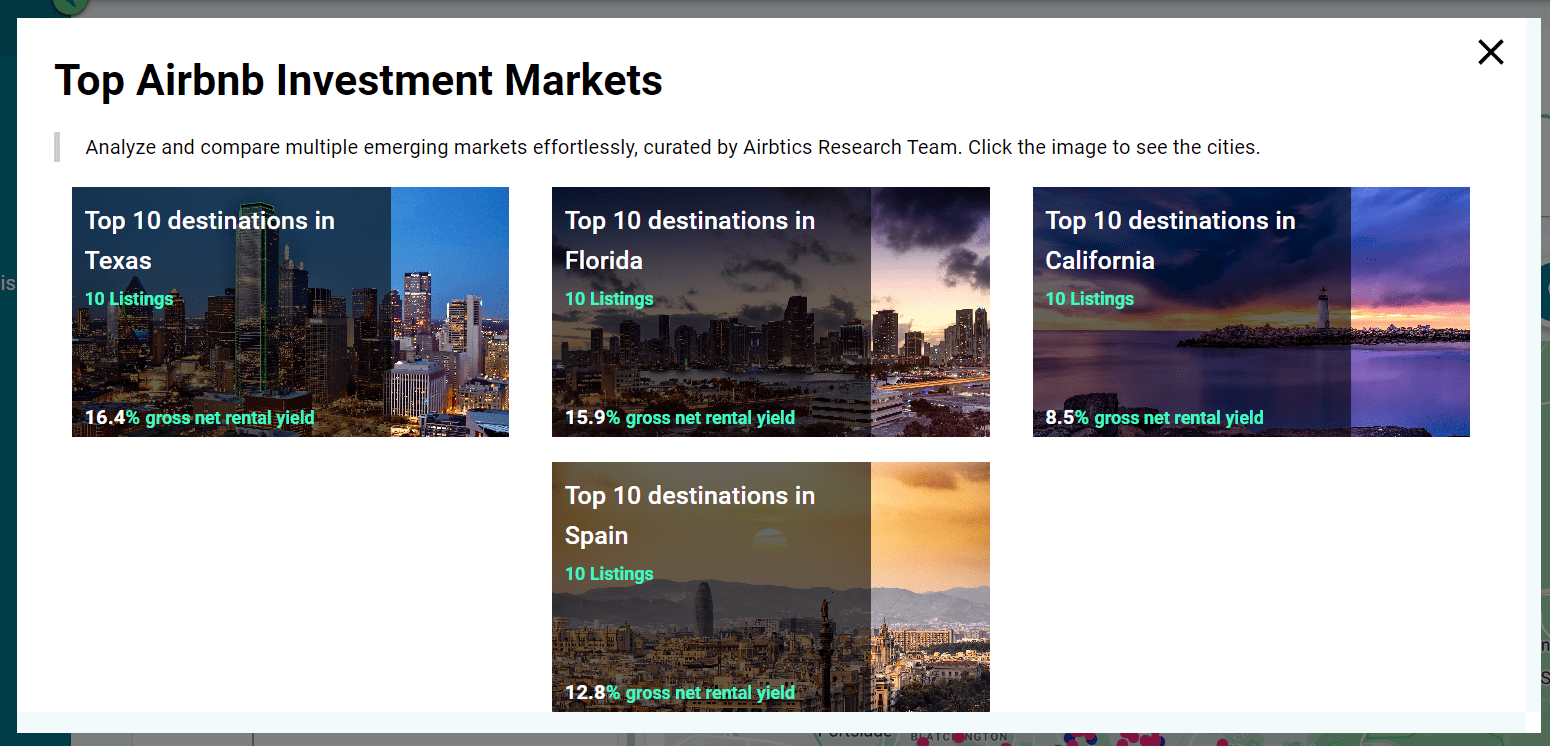Click the green circular logo at top left
Viewport: 1550px width, 746px height.
click(68, 8)
